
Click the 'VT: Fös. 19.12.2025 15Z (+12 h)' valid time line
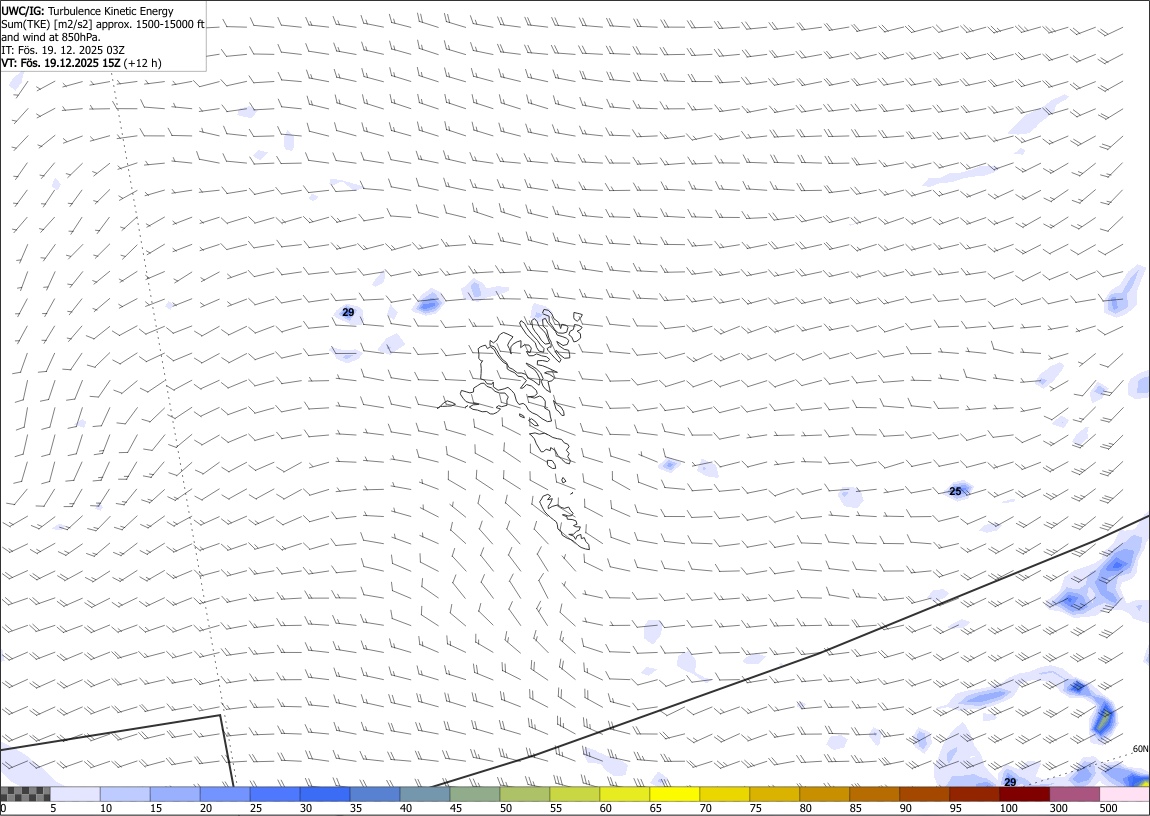tap(81, 63)
